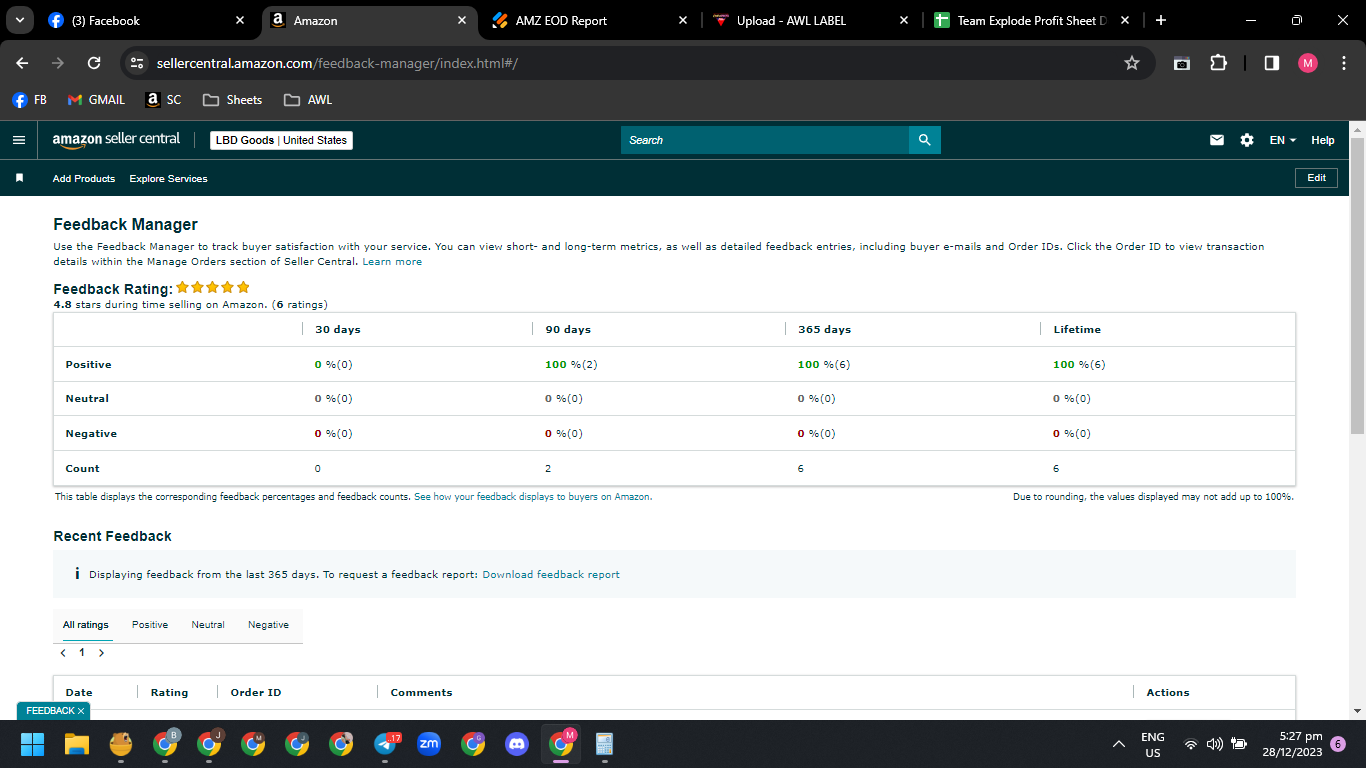The image size is (1366, 768).
Task: Click the Edit button
Action: point(1316,178)
